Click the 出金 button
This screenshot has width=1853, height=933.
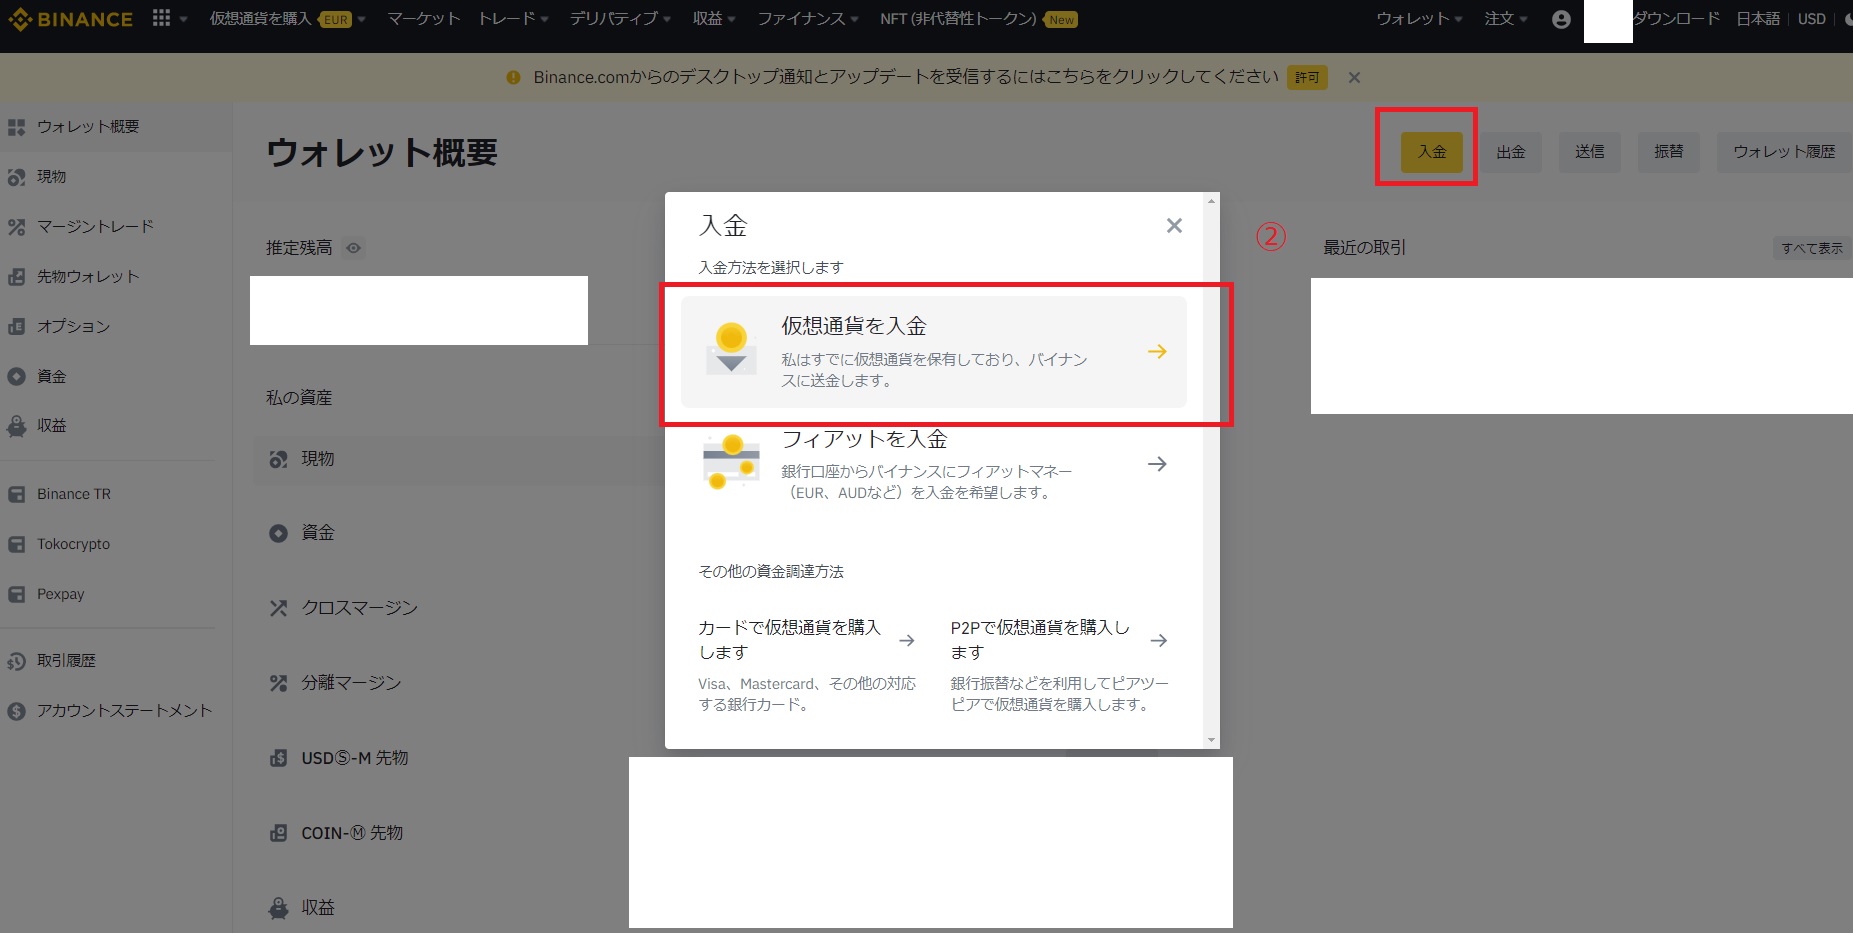1511,152
